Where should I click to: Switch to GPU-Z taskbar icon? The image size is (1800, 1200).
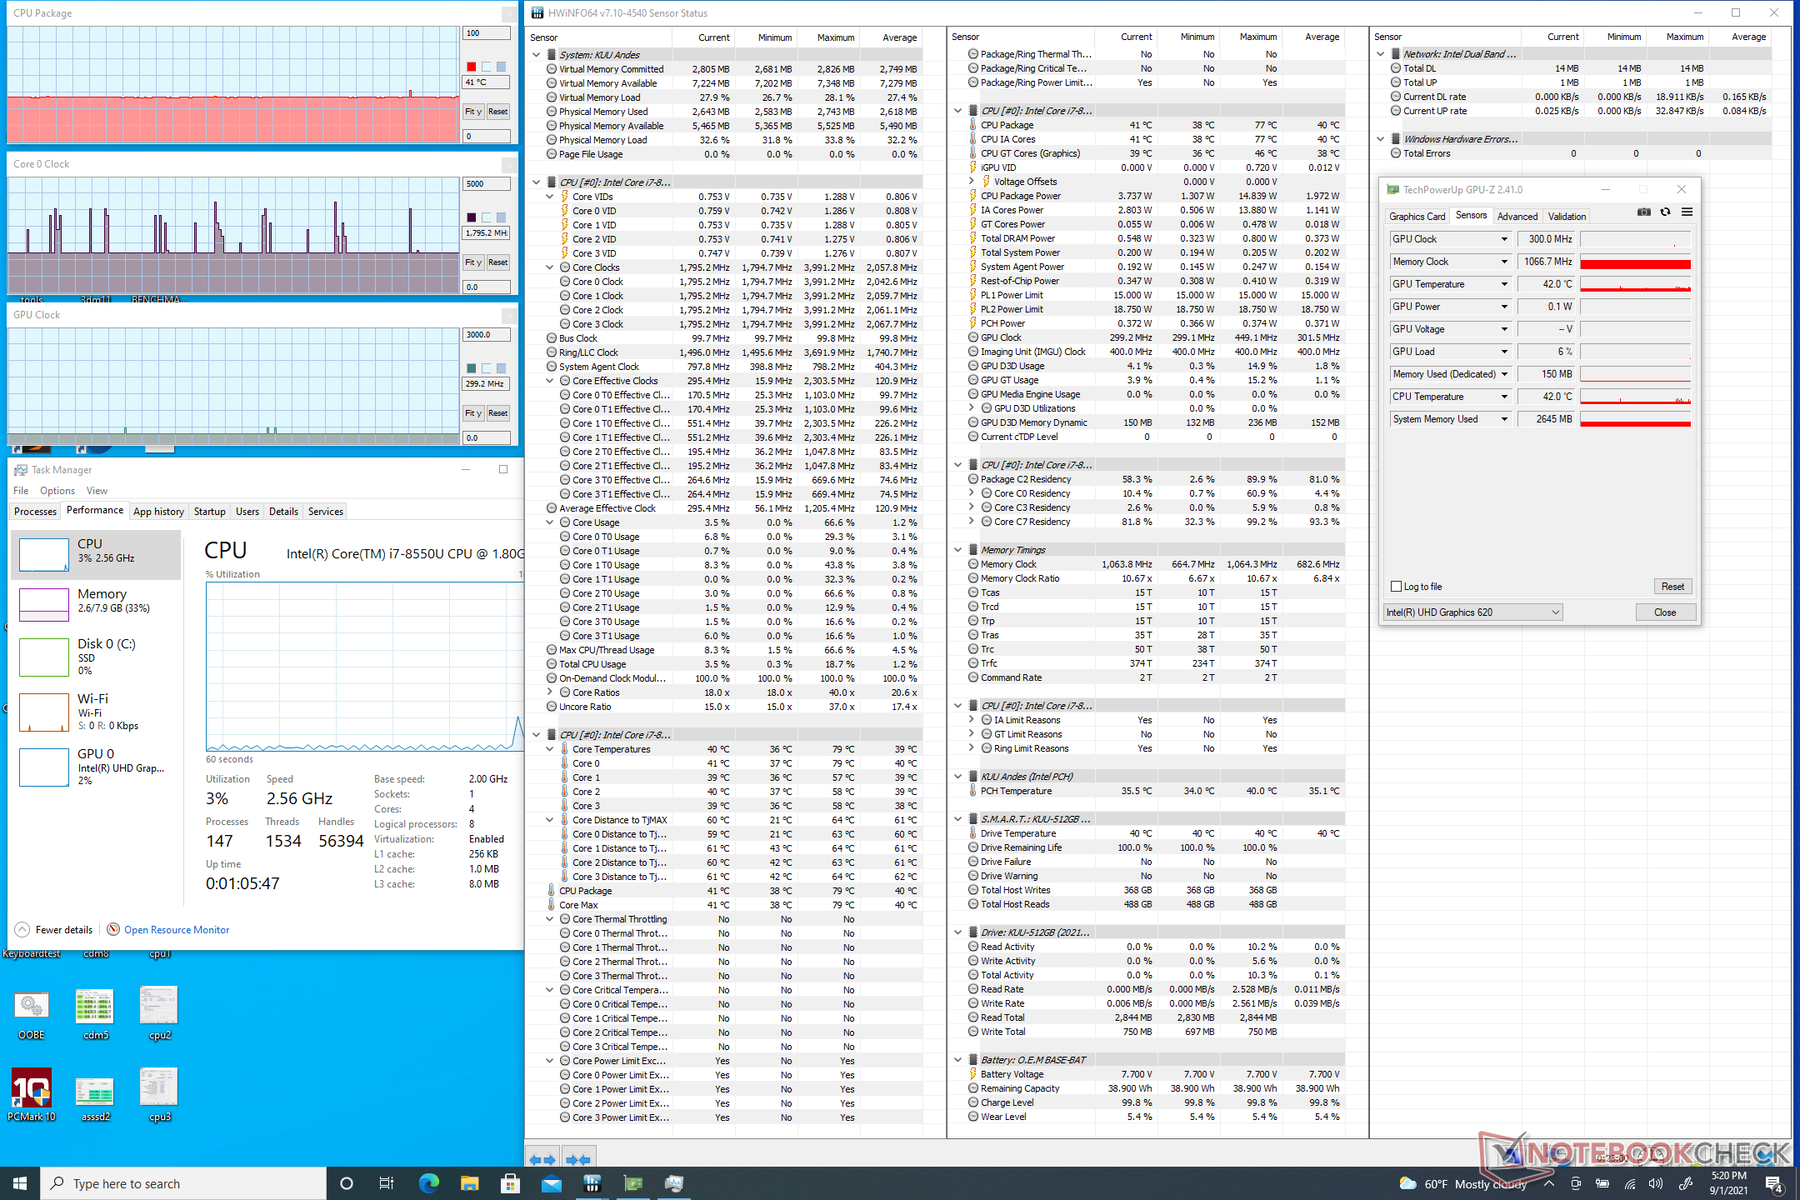[x=633, y=1183]
